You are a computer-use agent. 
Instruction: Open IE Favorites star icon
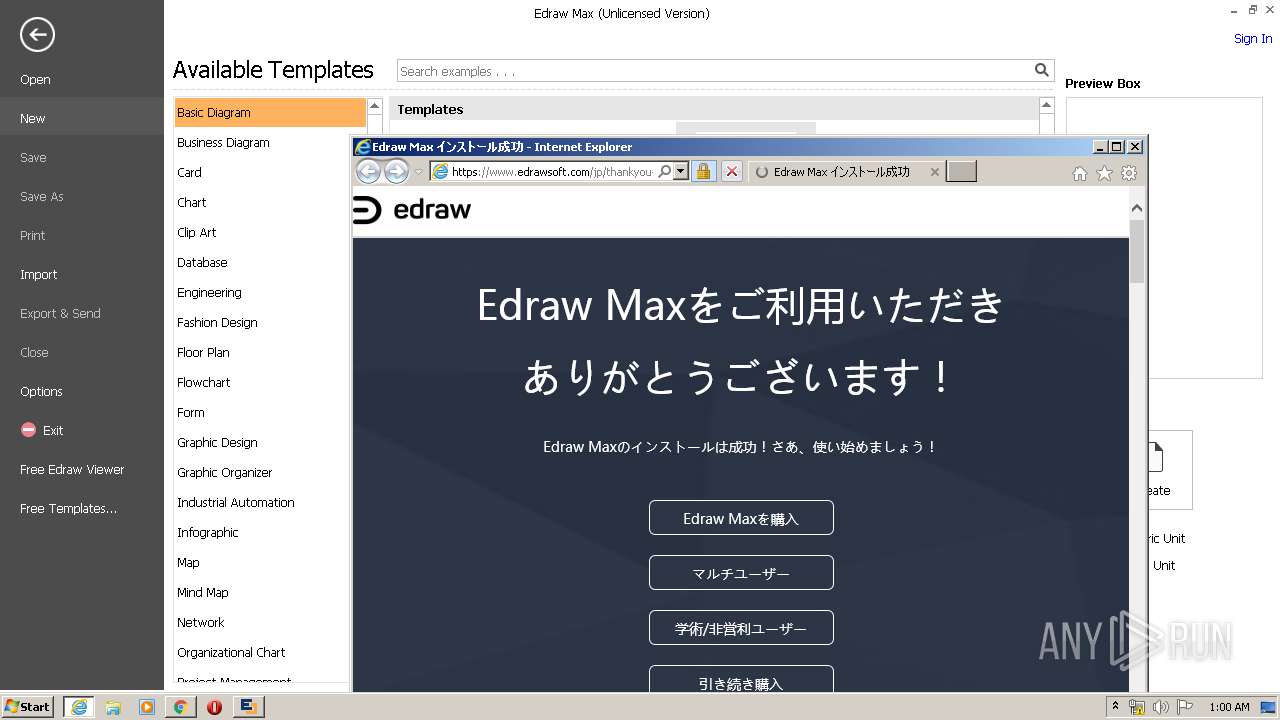point(1104,173)
